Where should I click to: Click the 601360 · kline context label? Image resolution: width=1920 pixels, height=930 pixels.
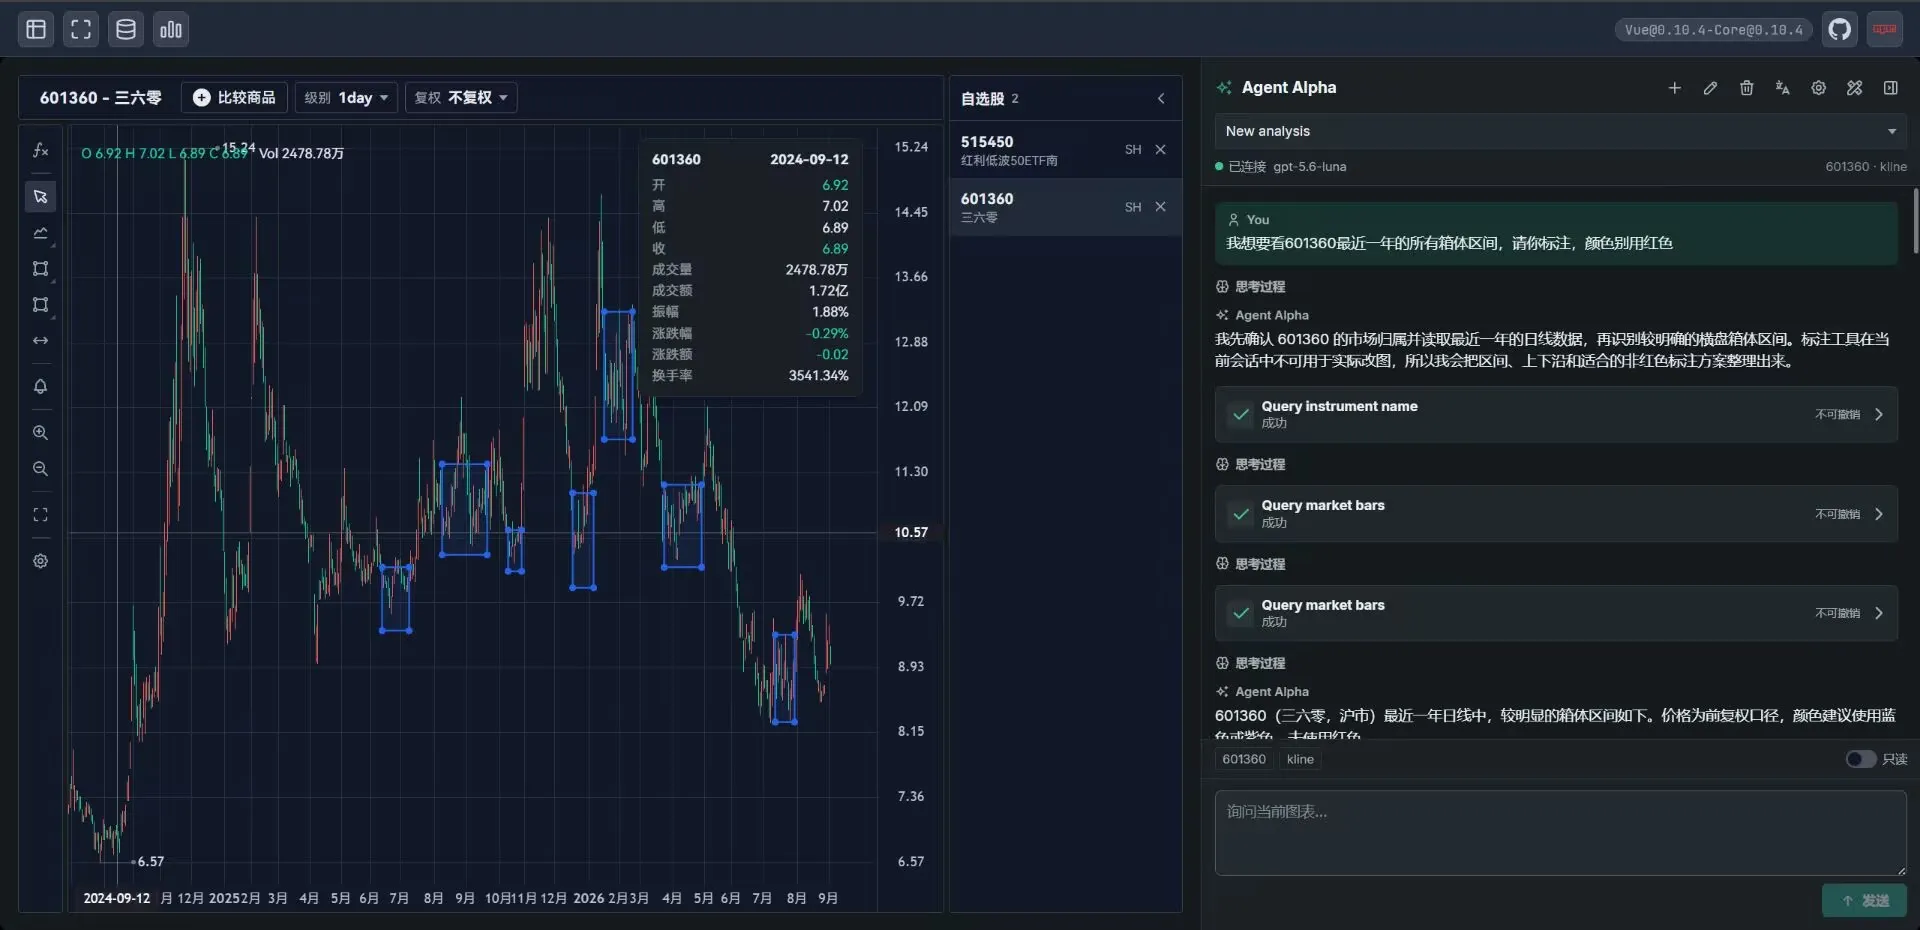[1865, 167]
